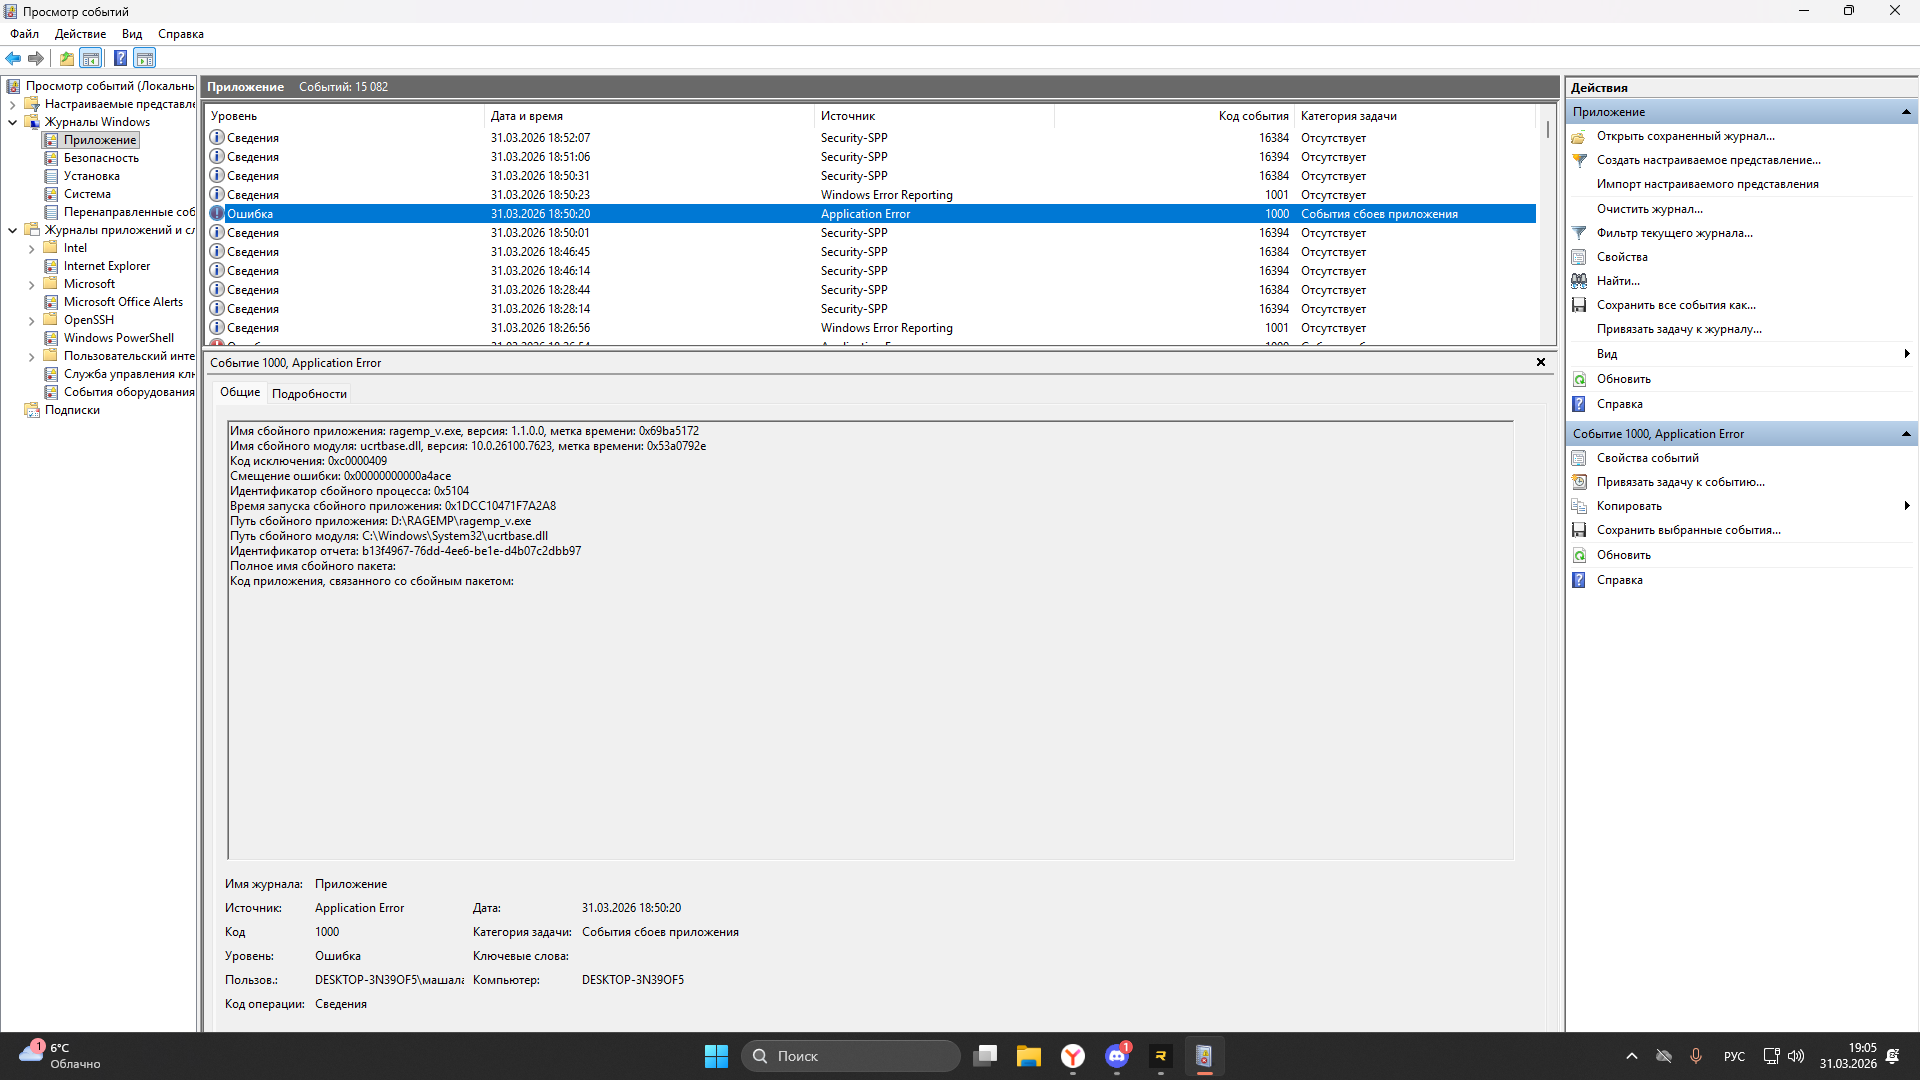Viewport: 1920px width, 1080px height.
Task: Click the Find binoculars icon
Action: [x=1579, y=281]
